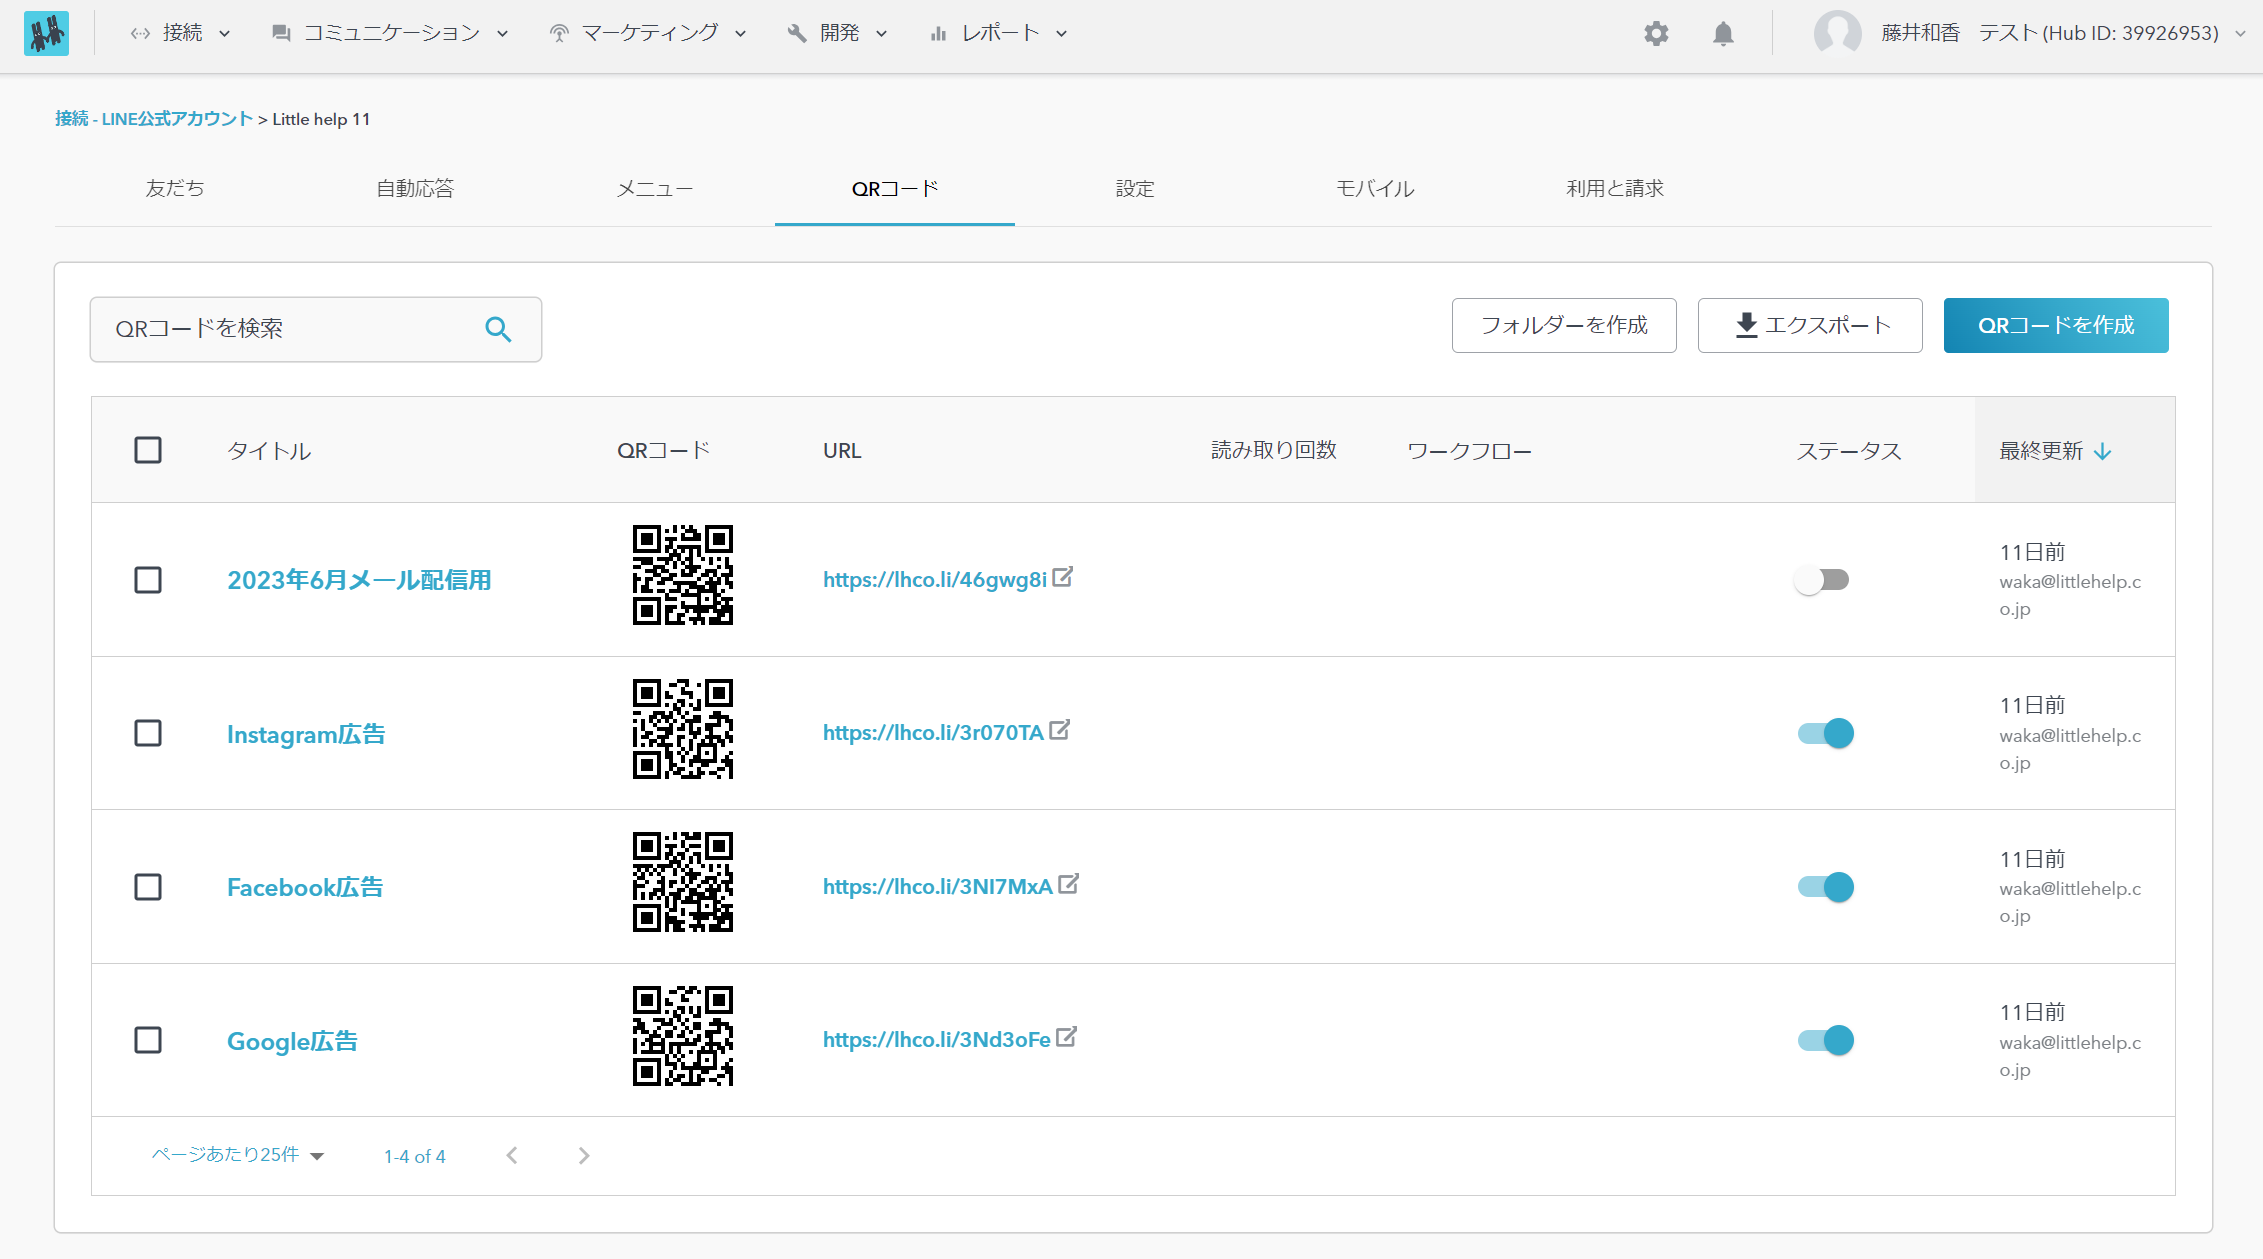Disable the Instagram広告 status switch
2263x1259 pixels.
(1825, 733)
